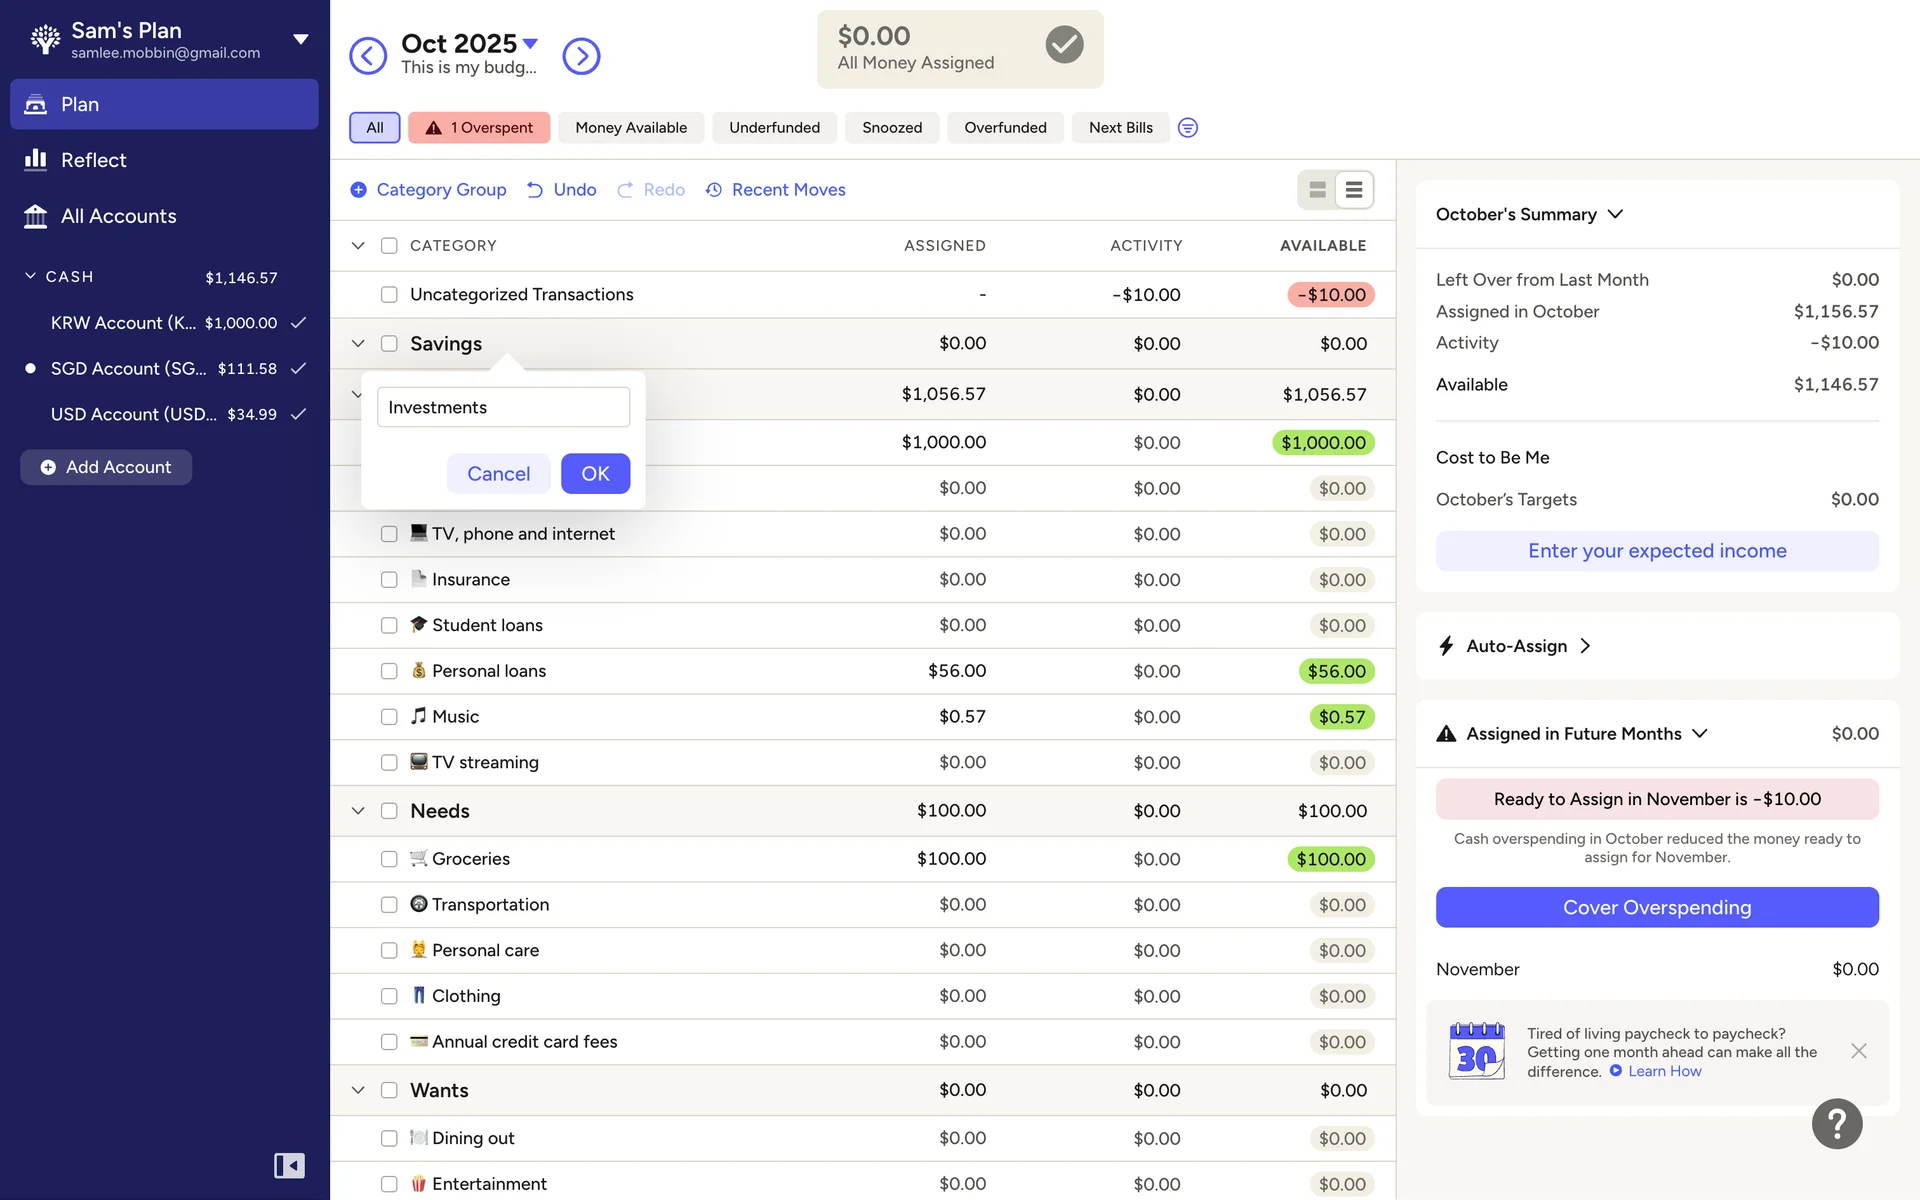Open the help question mark button
The height and width of the screenshot is (1200, 1920).
point(1836,1124)
